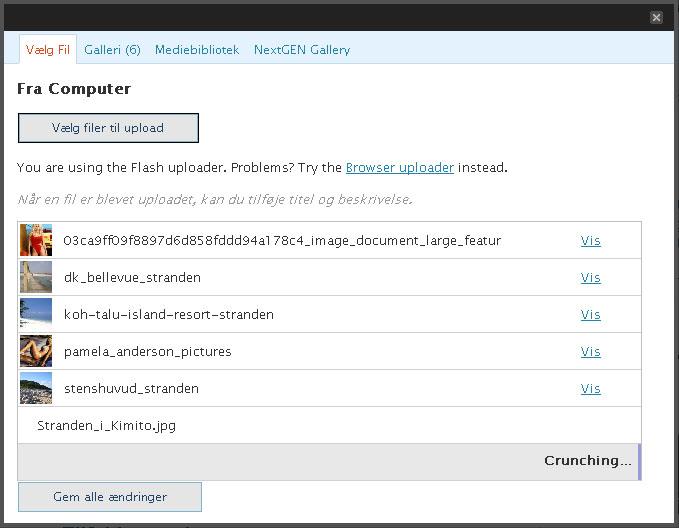This screenshot has height=528, width=679.
Task: Open the Browser uploader link
Action: tap(400, 168)
